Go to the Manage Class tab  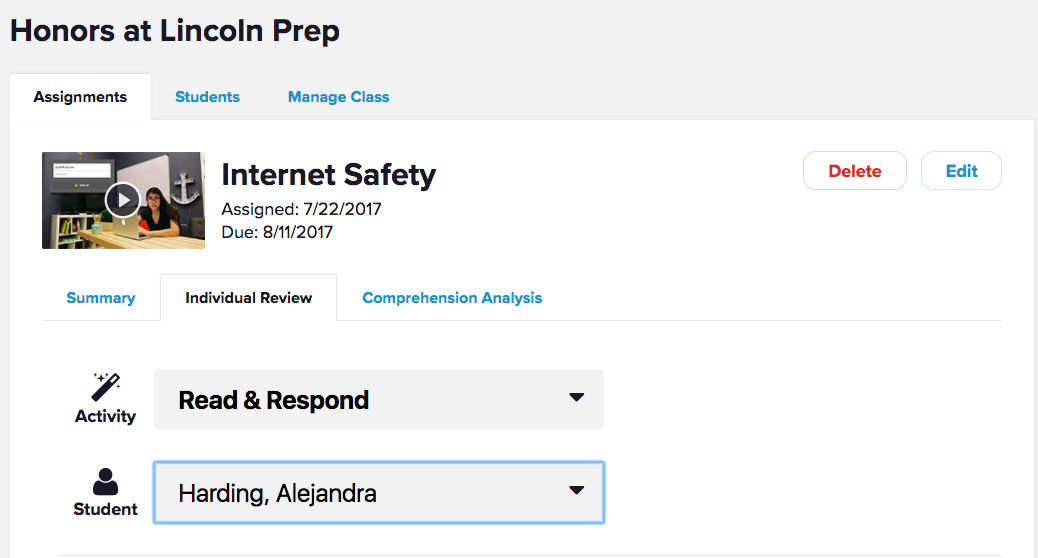coord(338,97)
